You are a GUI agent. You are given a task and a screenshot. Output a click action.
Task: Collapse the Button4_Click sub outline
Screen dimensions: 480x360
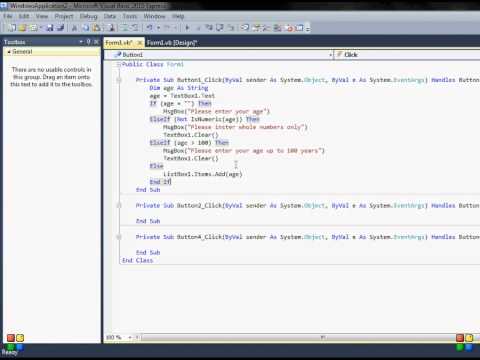(x=119, y=237)
